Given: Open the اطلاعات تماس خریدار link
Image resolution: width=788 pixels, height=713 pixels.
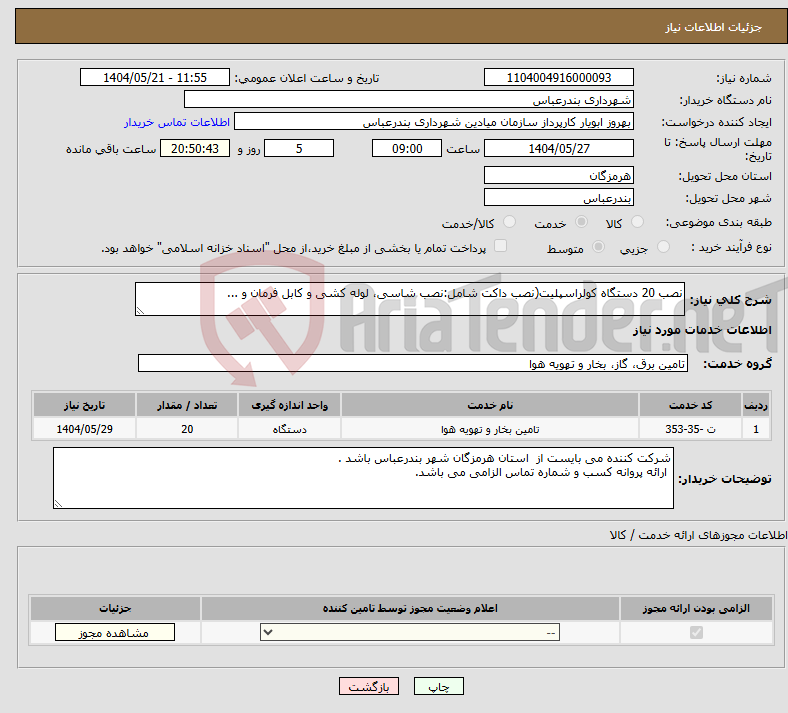Looking at the screenshot, I should [177, 122].
